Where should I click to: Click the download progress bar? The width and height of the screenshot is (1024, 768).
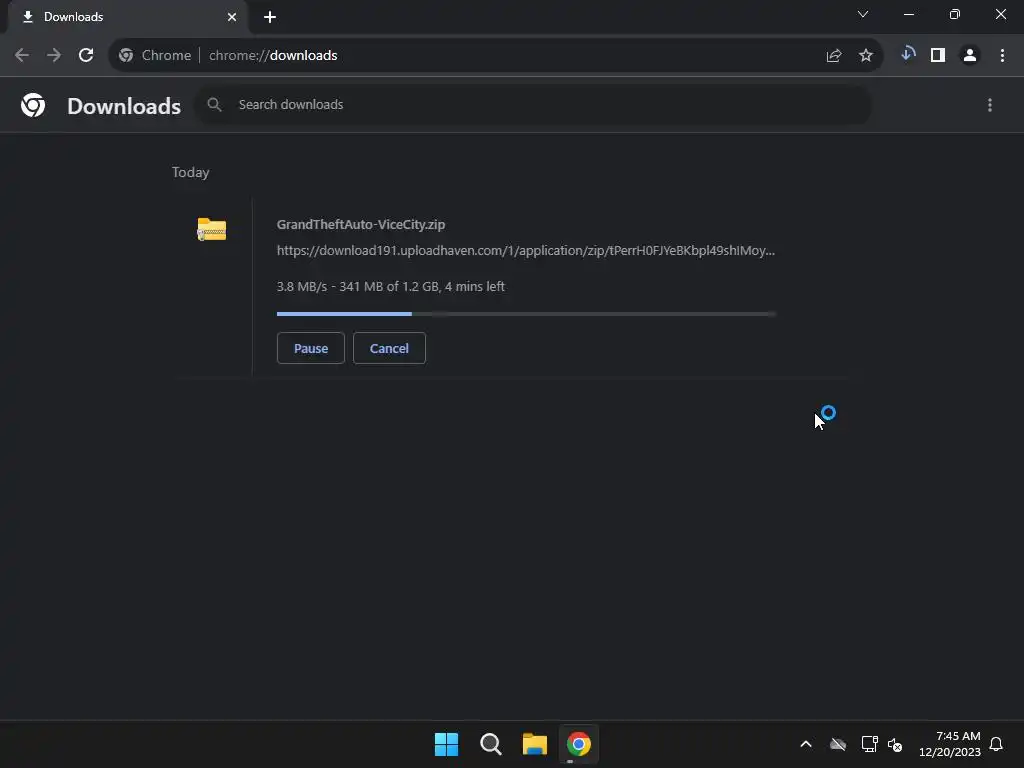(526, 314)
